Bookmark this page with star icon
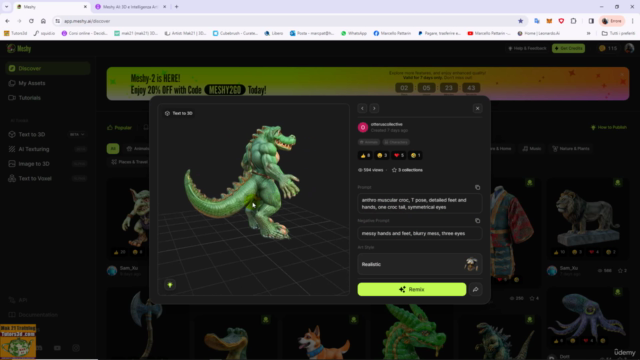The height and width of the screenshot is (360, 640). [520, 21]
